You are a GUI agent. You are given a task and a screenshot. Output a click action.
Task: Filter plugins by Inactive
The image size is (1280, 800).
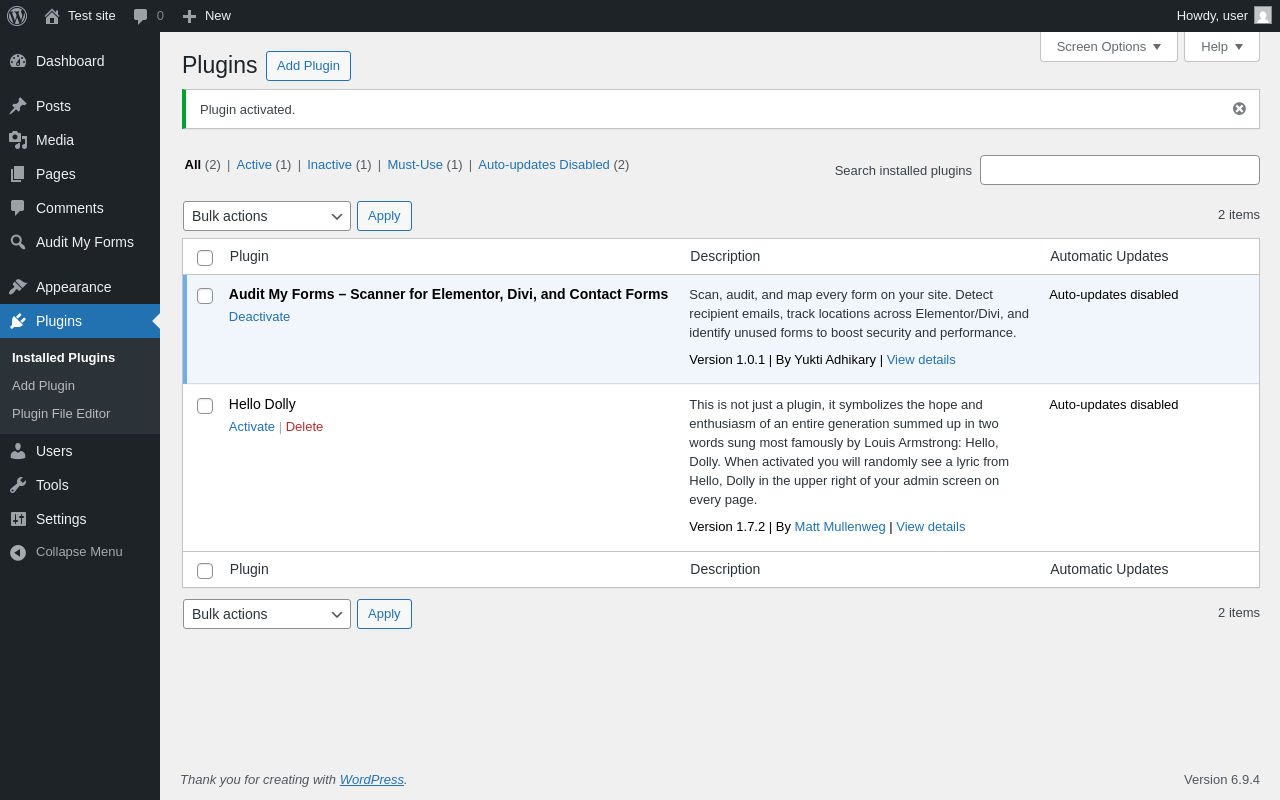pyautogui.click(x=329, y=165)
